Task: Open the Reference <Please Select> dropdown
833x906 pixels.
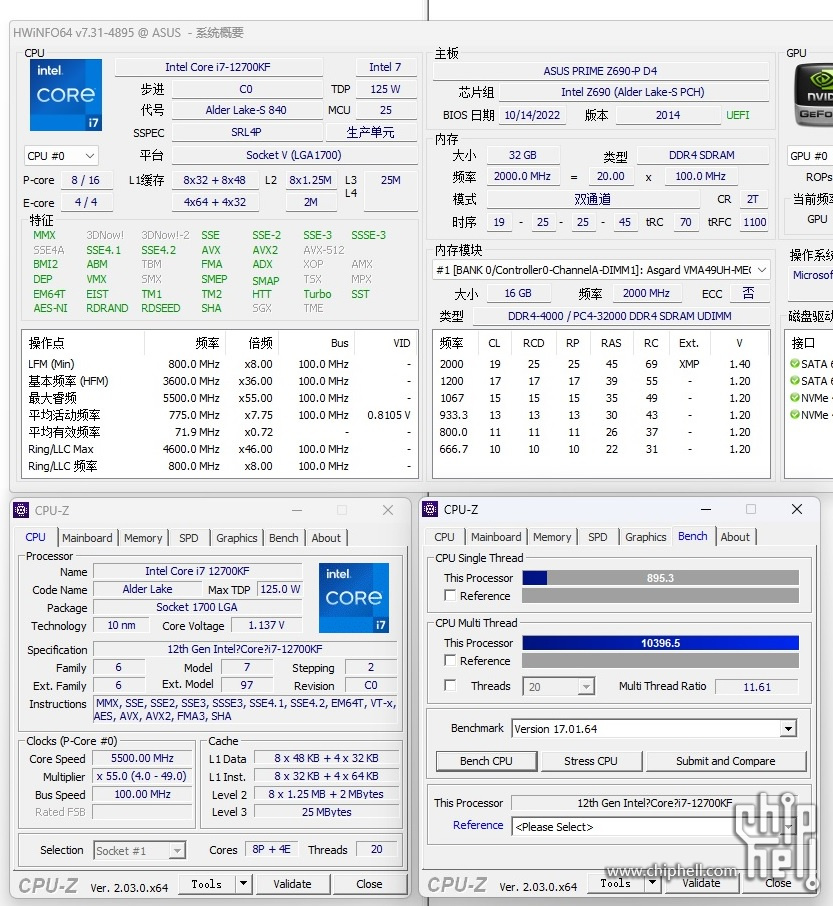Action: [x=654, y=826]
